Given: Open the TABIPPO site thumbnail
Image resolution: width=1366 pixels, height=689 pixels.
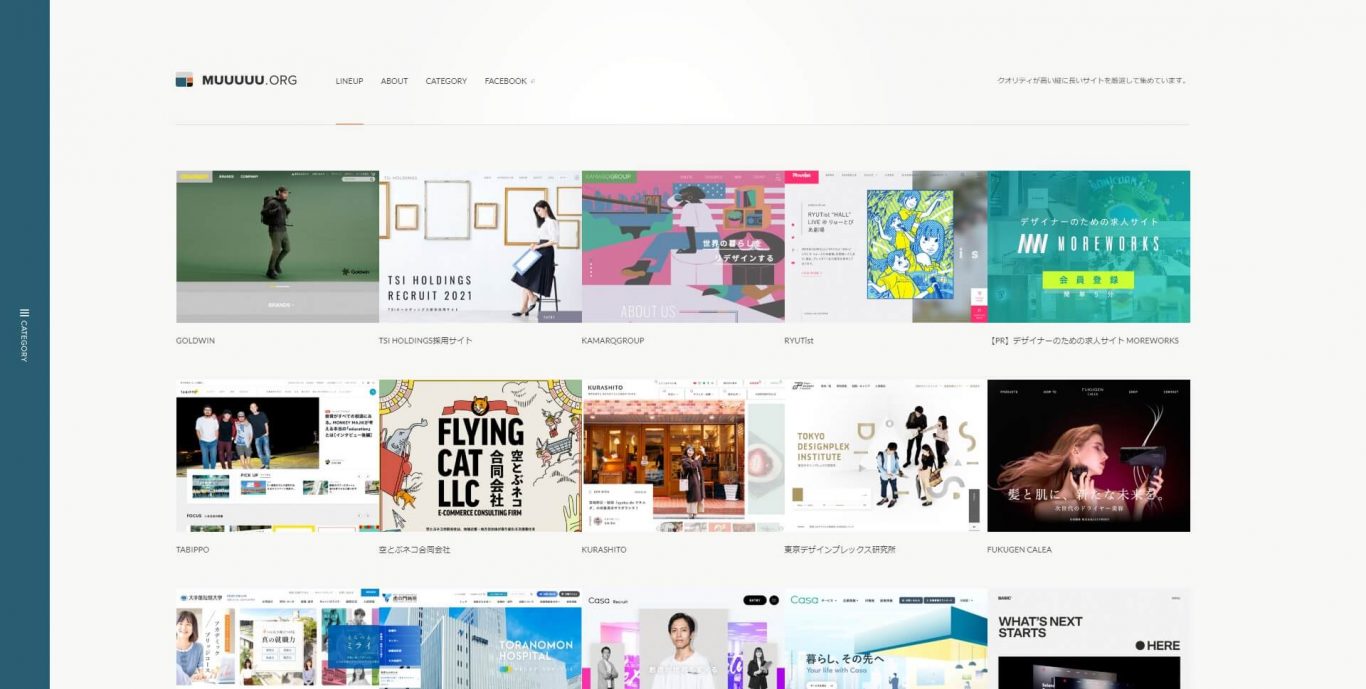Looking at the screenshot, I should (277, 455).
